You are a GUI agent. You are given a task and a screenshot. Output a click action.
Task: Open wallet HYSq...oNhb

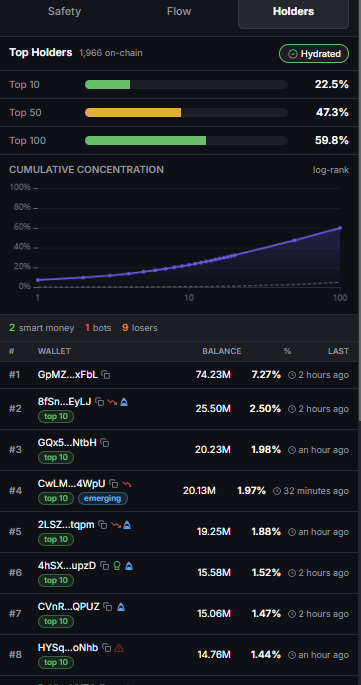68,648
